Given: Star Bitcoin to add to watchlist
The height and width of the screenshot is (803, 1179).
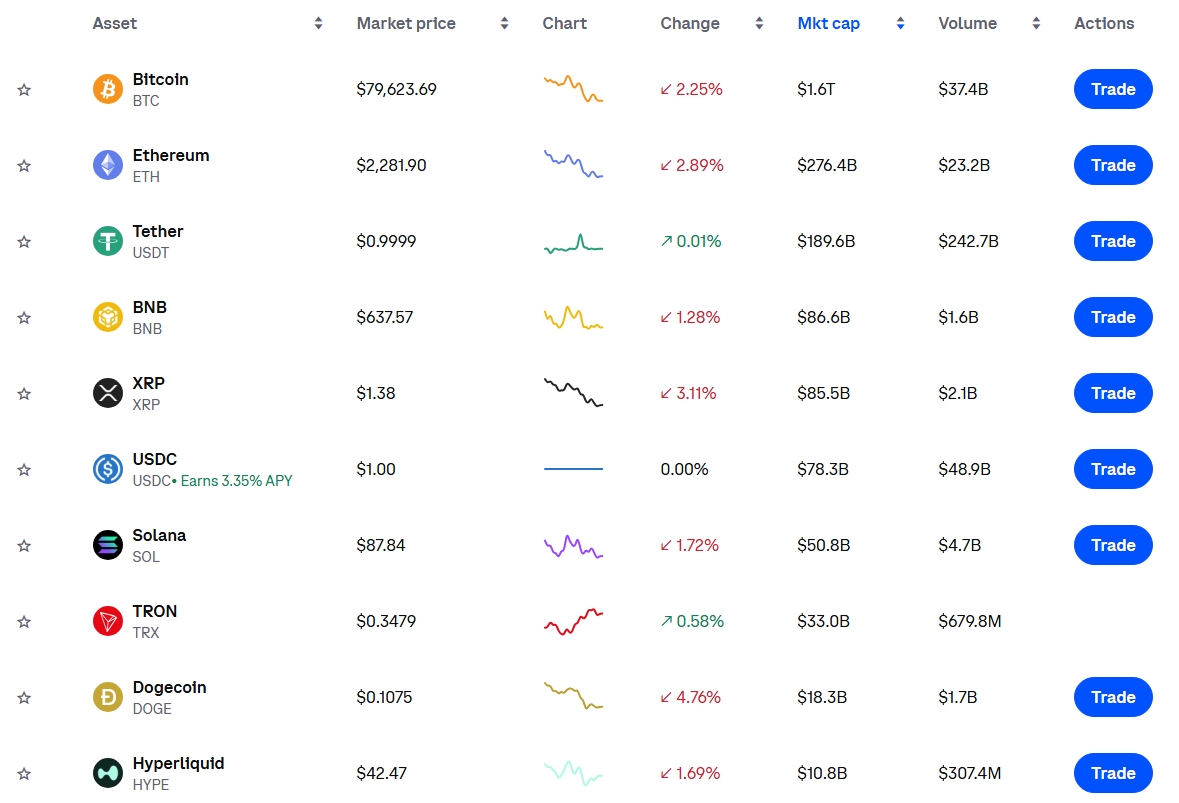Looking at the screenshot, I should 24,90.
